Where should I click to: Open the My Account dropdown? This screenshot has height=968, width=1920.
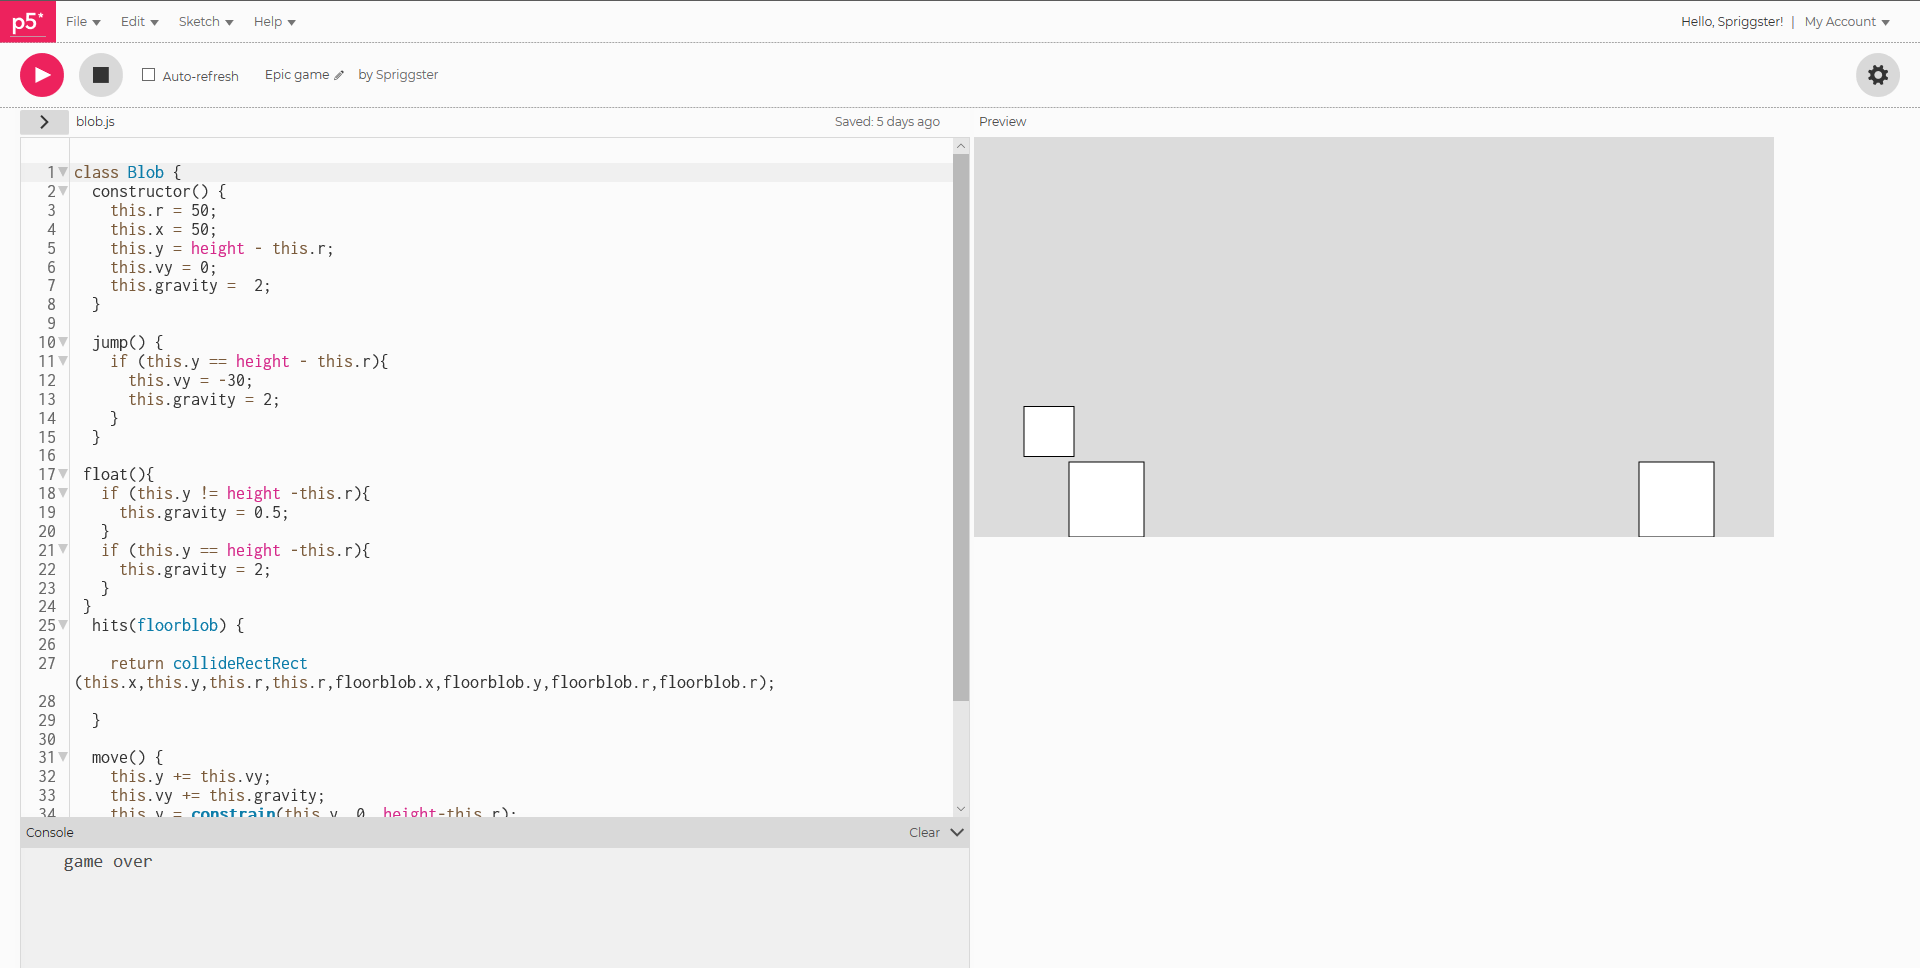[1846, 22]
